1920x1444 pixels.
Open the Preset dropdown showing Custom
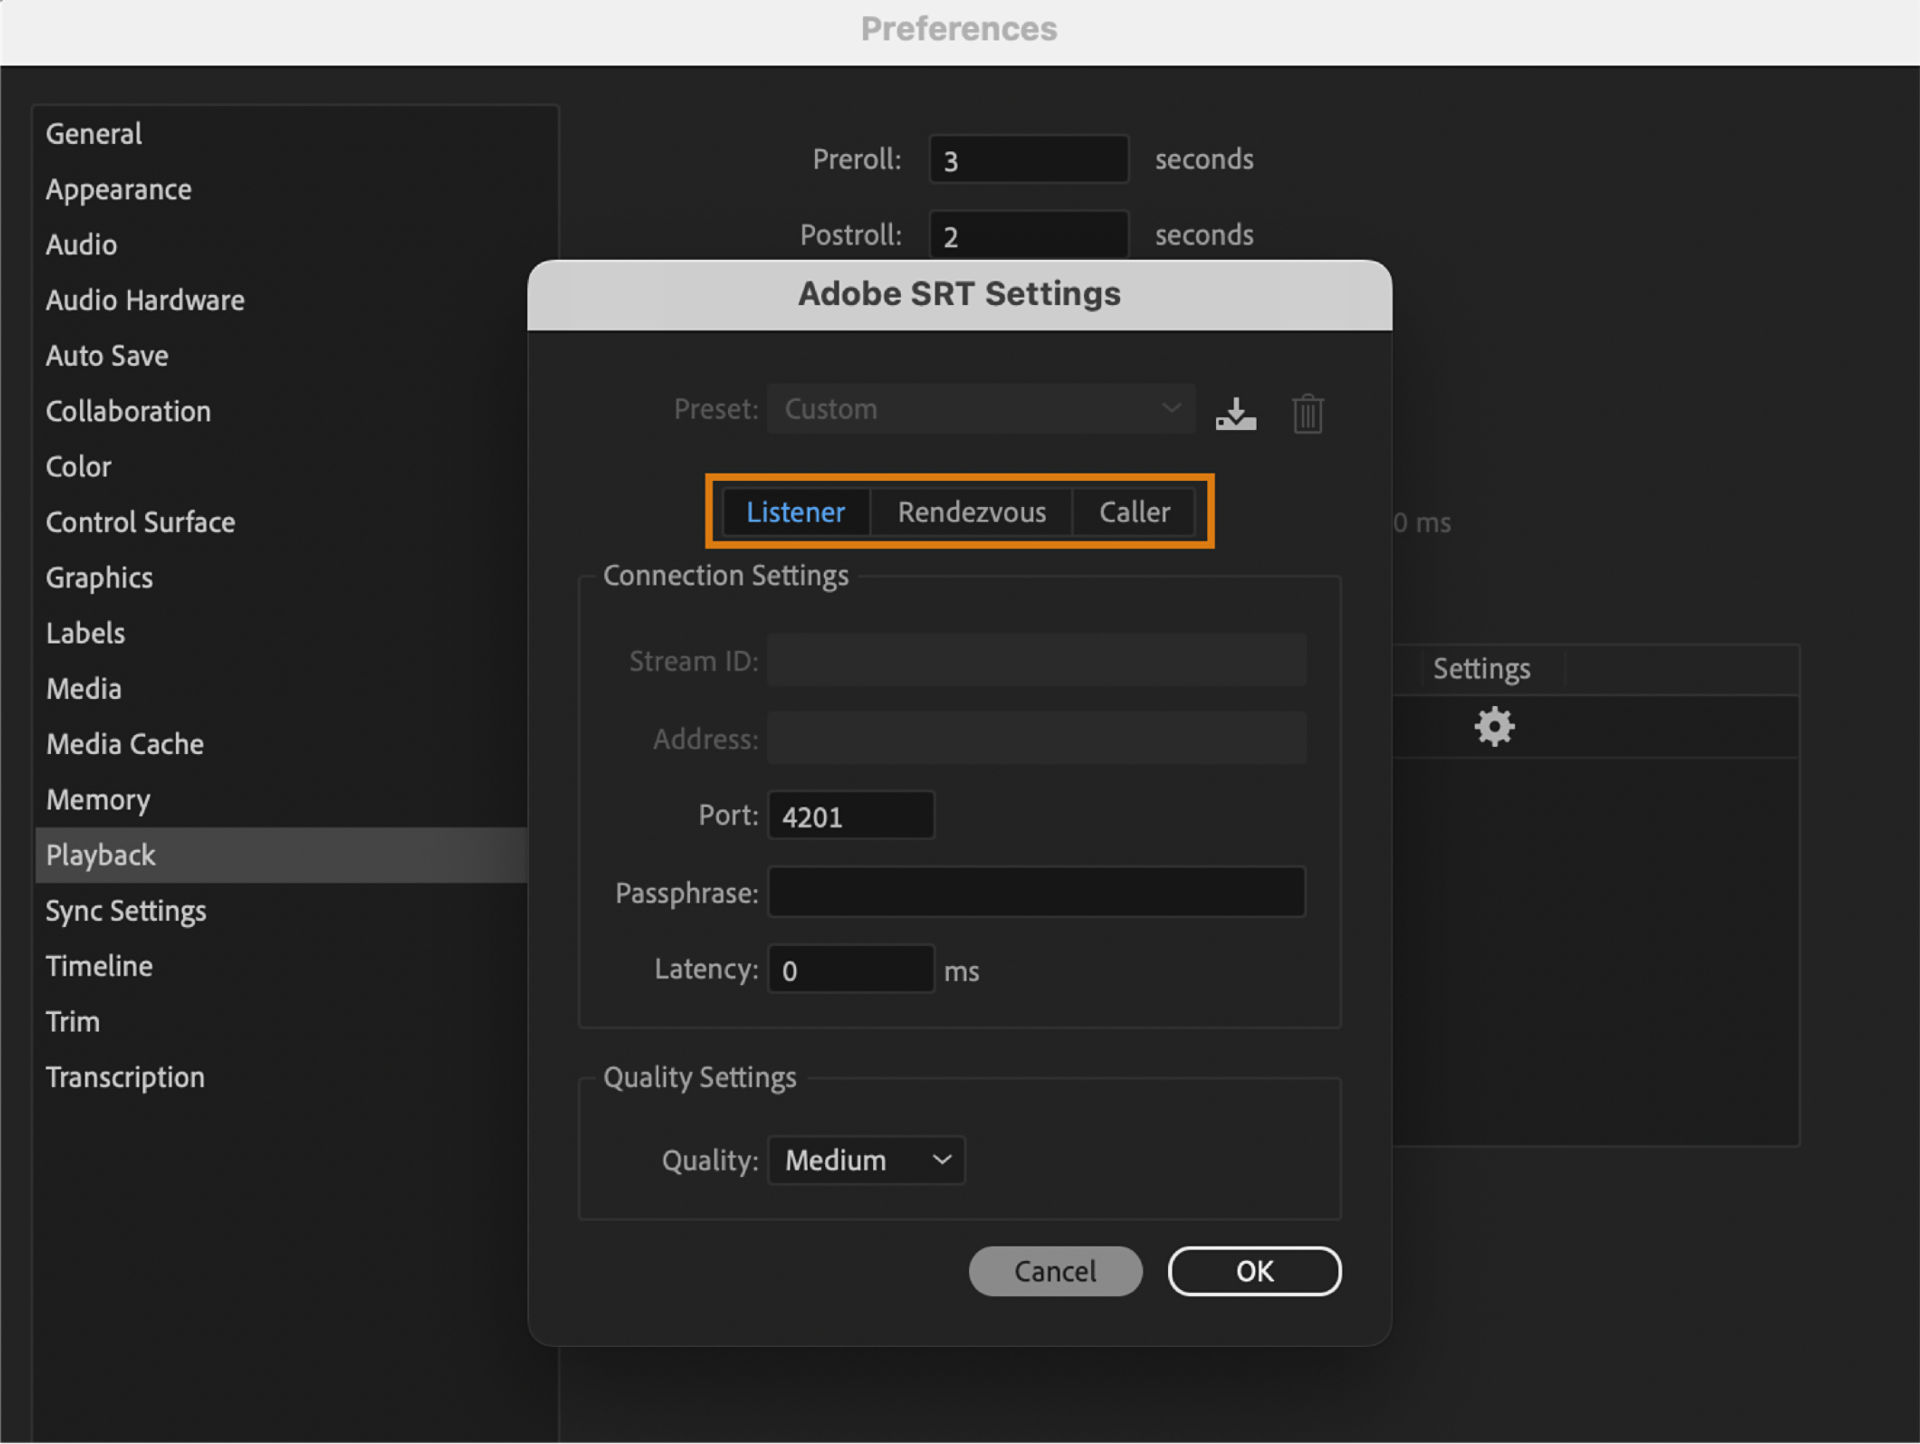[980, 408]
